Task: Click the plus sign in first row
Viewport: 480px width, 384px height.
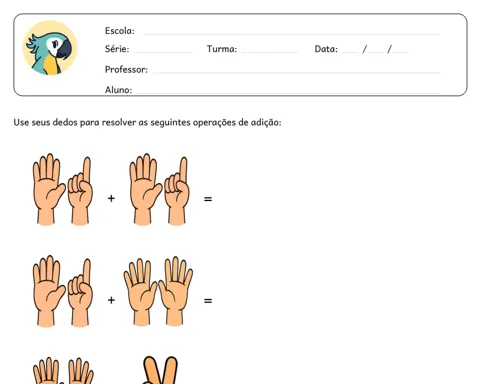Action: [111, 198]
